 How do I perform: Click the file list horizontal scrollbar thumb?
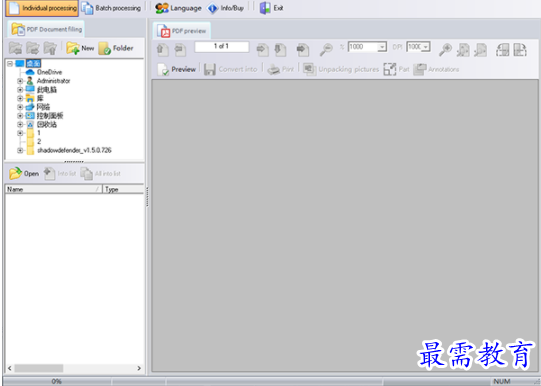click(39, 368)
